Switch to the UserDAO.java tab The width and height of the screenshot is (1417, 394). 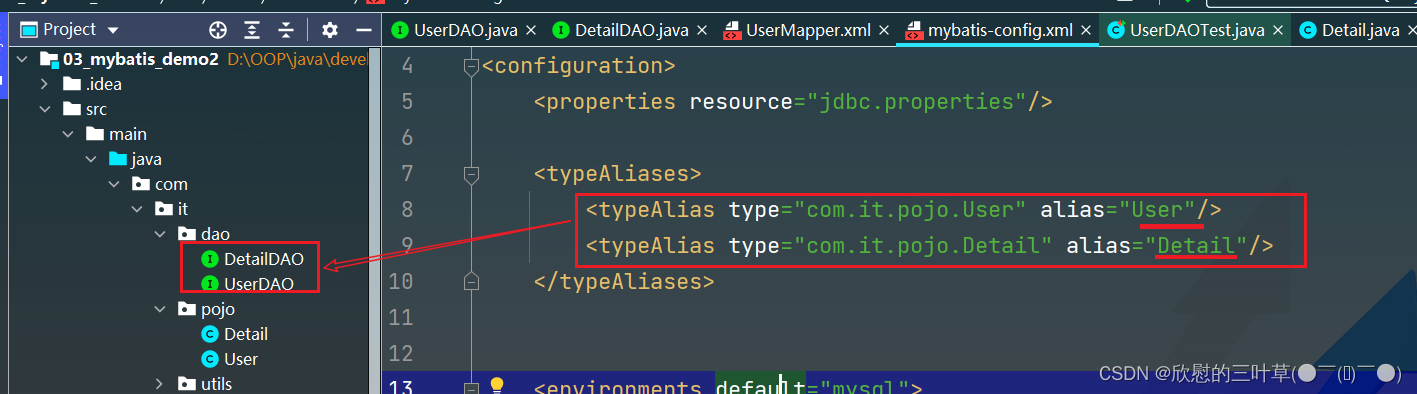click(465, 30)
